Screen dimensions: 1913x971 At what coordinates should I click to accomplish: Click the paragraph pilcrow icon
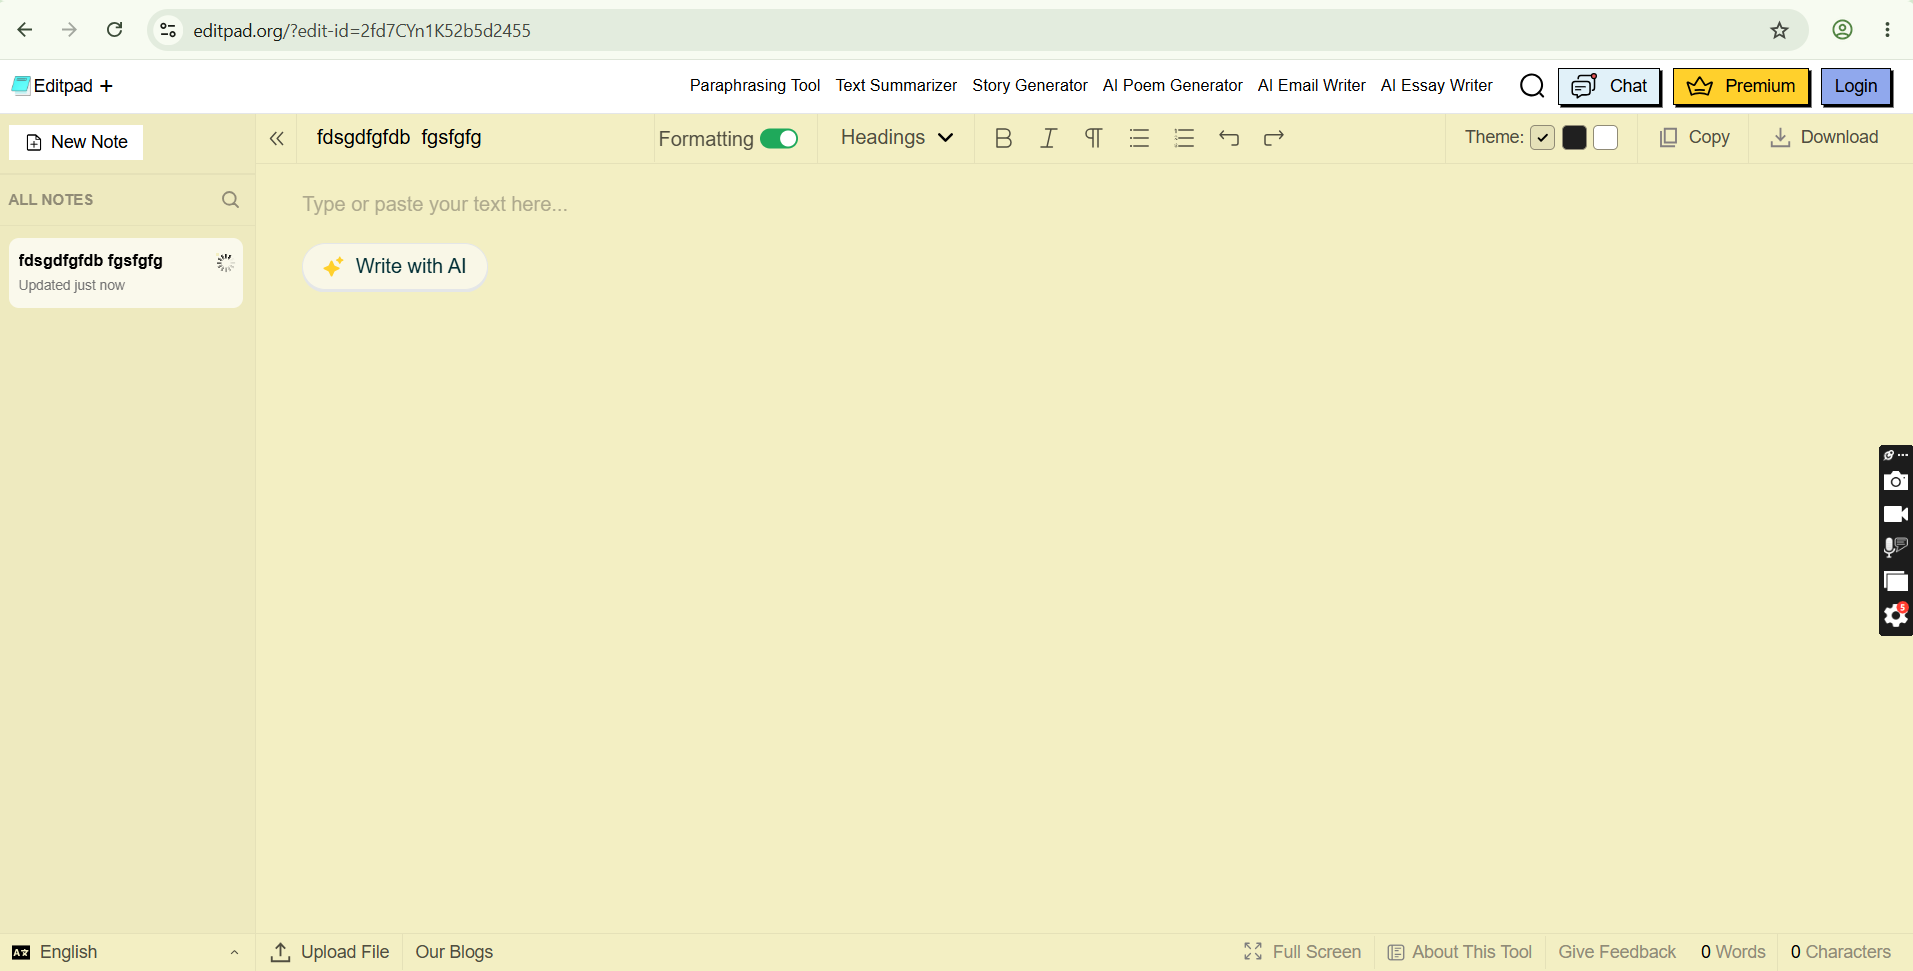1093,138
